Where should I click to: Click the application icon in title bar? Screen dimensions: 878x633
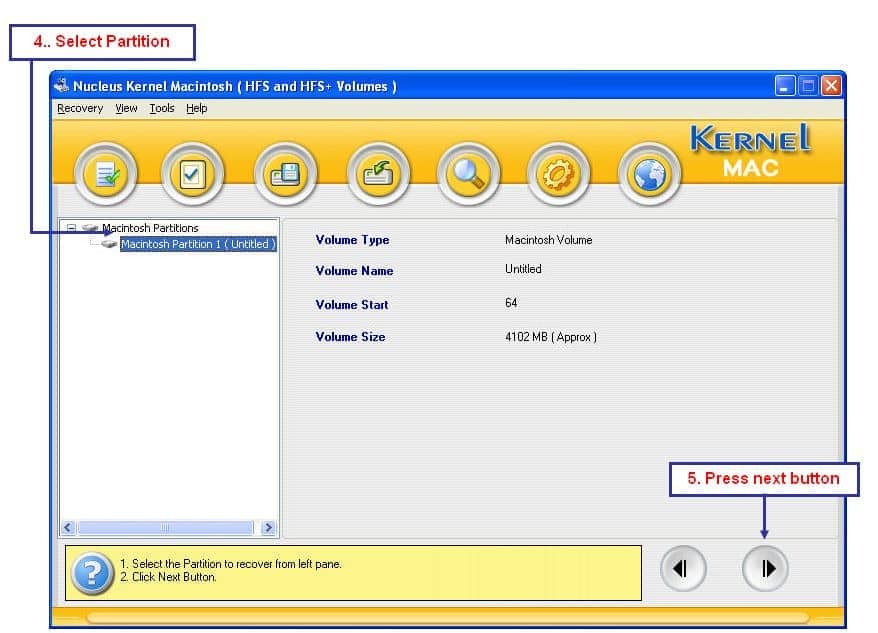[x=62, y=85]
